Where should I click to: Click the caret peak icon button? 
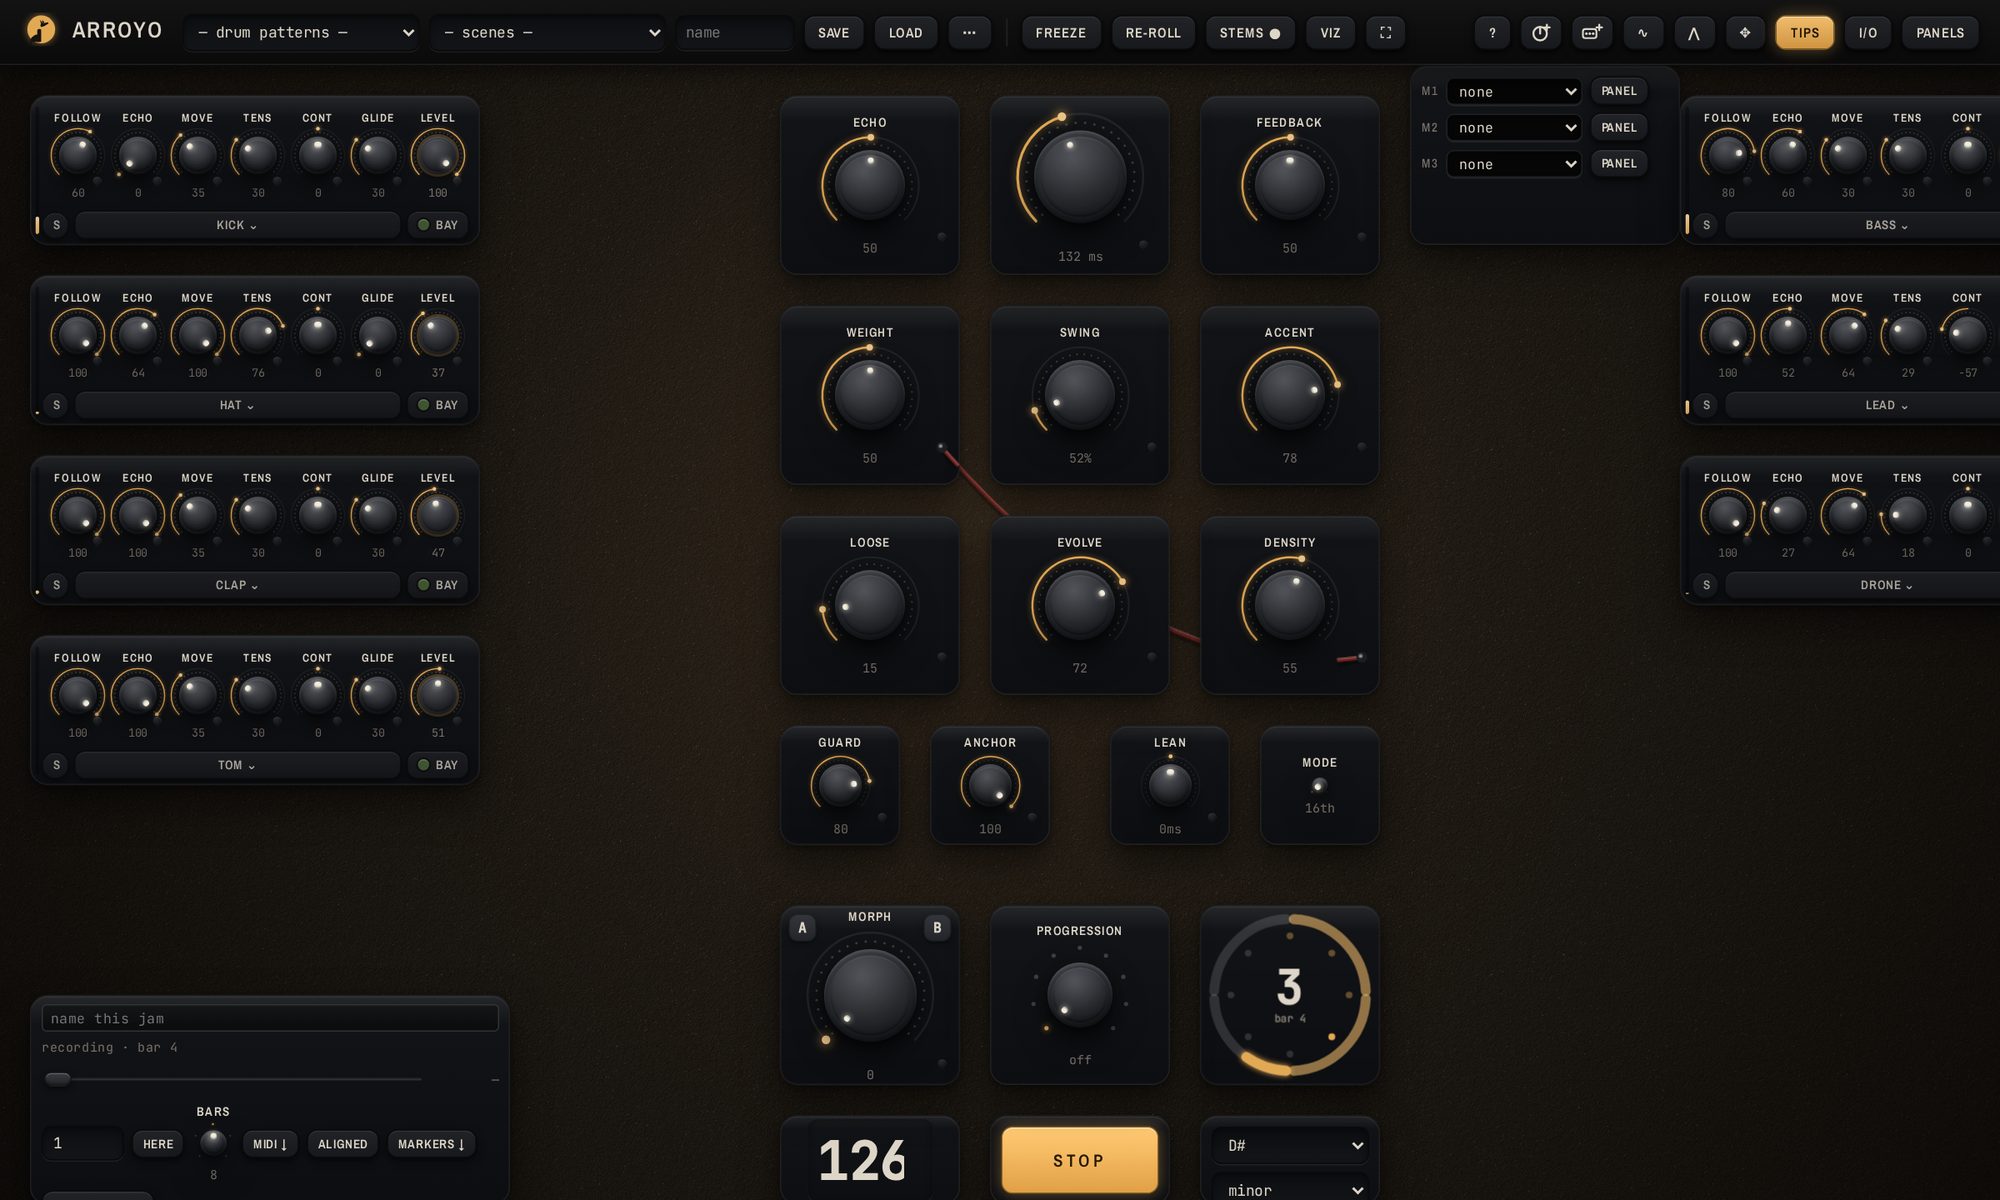coord(1694,33)
